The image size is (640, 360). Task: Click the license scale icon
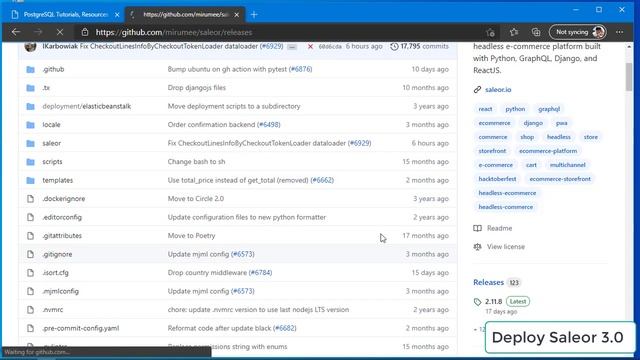click(477, 247)
